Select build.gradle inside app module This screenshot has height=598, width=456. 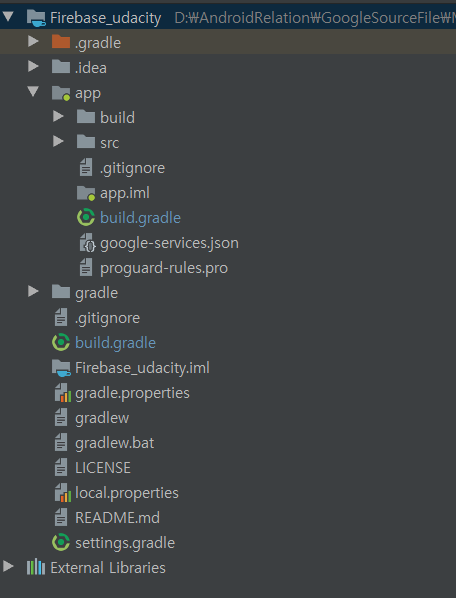pos(140,218)
